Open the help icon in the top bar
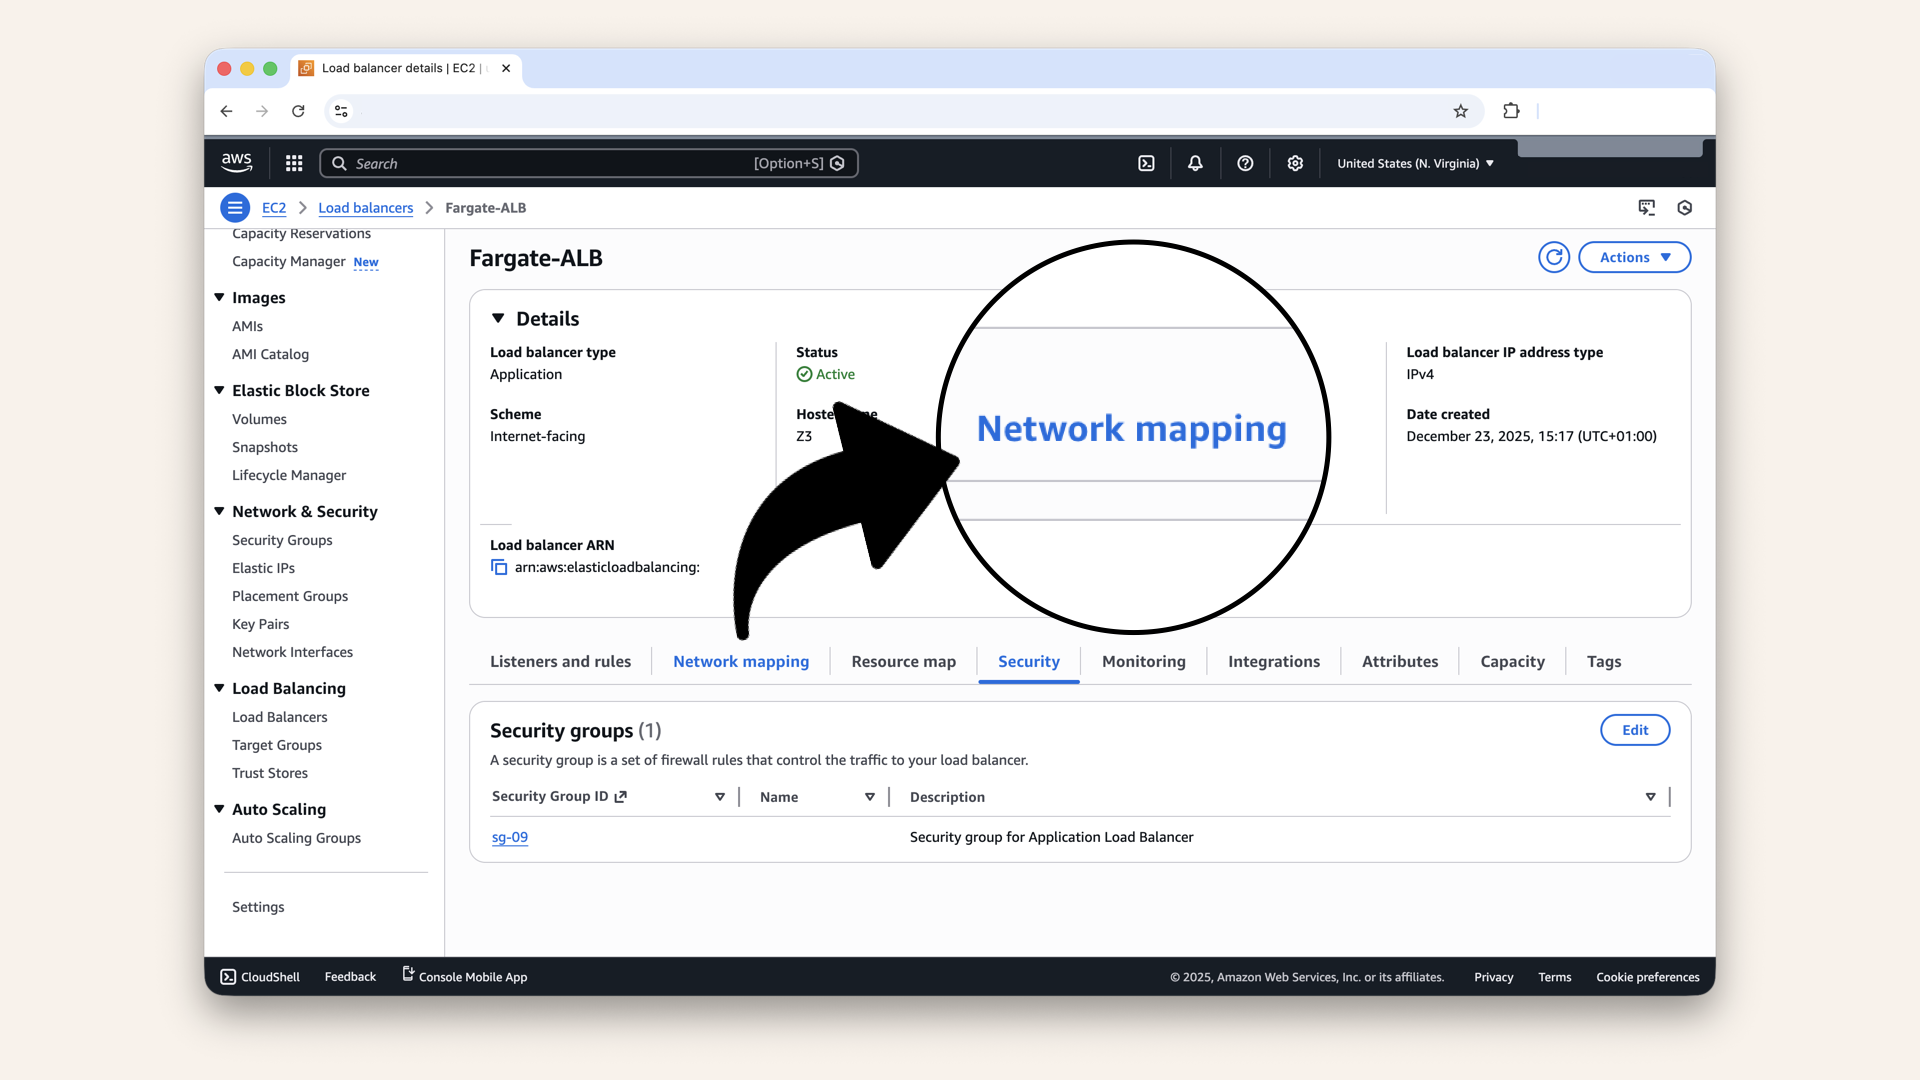 [1245, 163]
